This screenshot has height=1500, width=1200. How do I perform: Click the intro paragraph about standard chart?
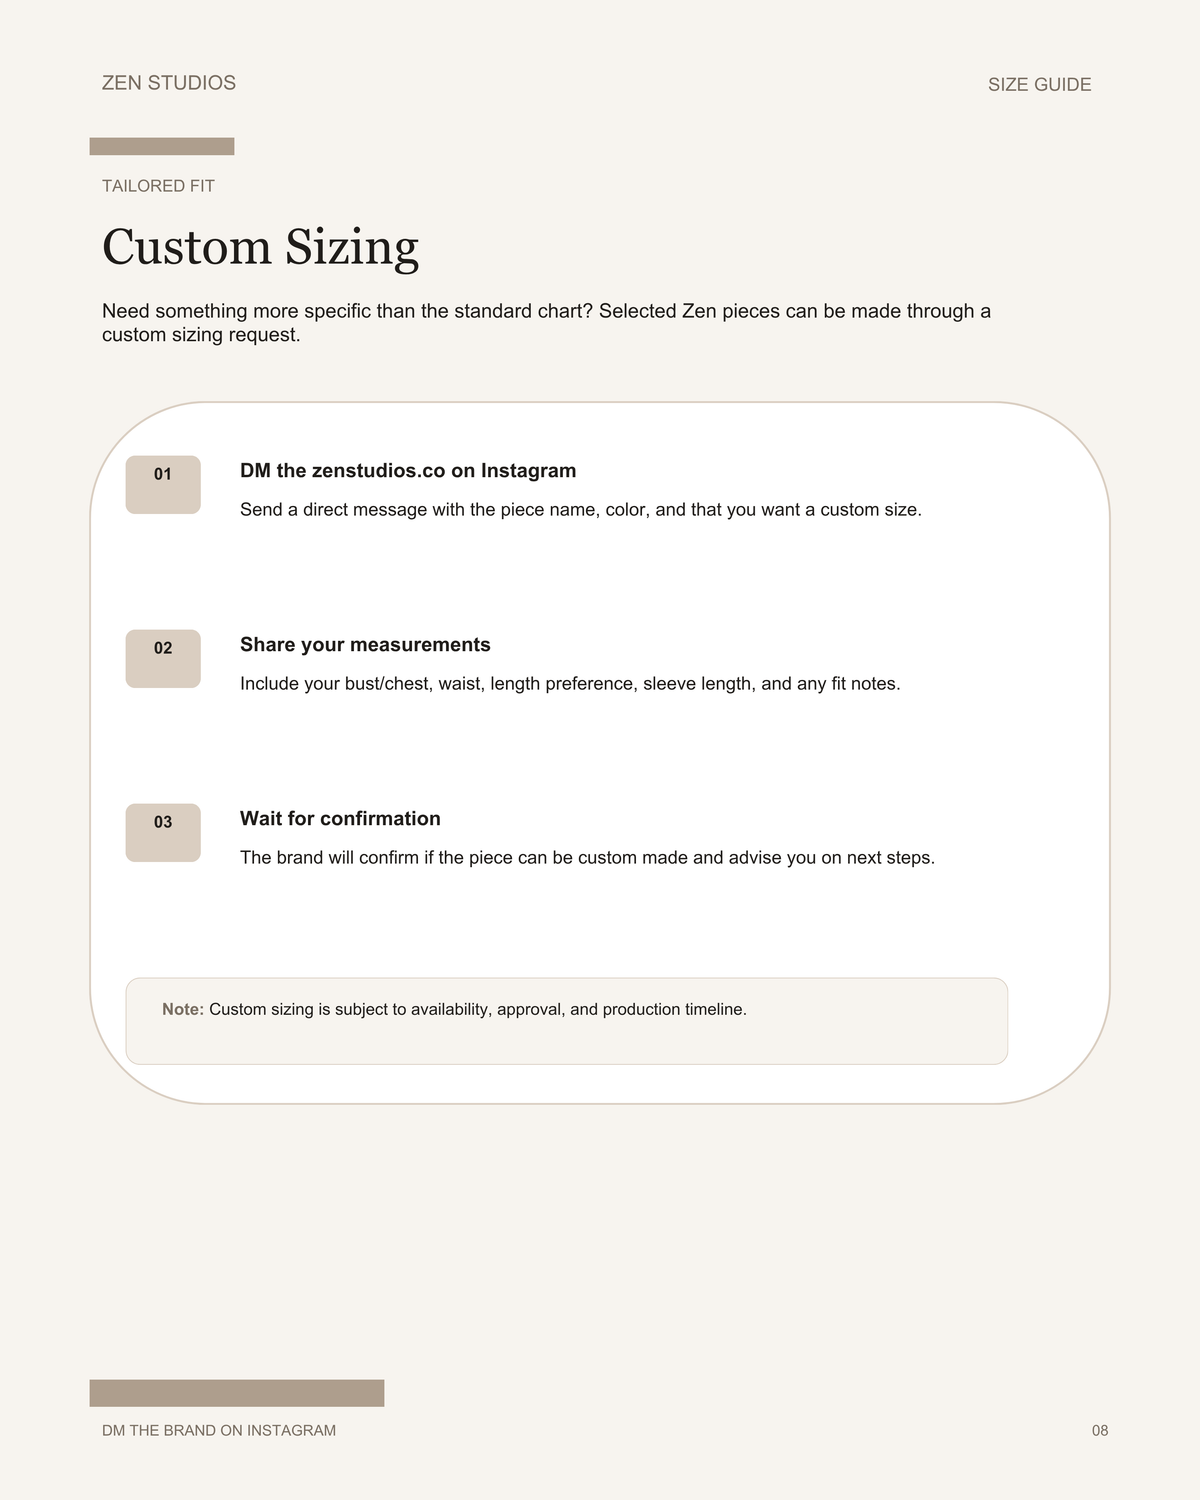tap(546, 323)
